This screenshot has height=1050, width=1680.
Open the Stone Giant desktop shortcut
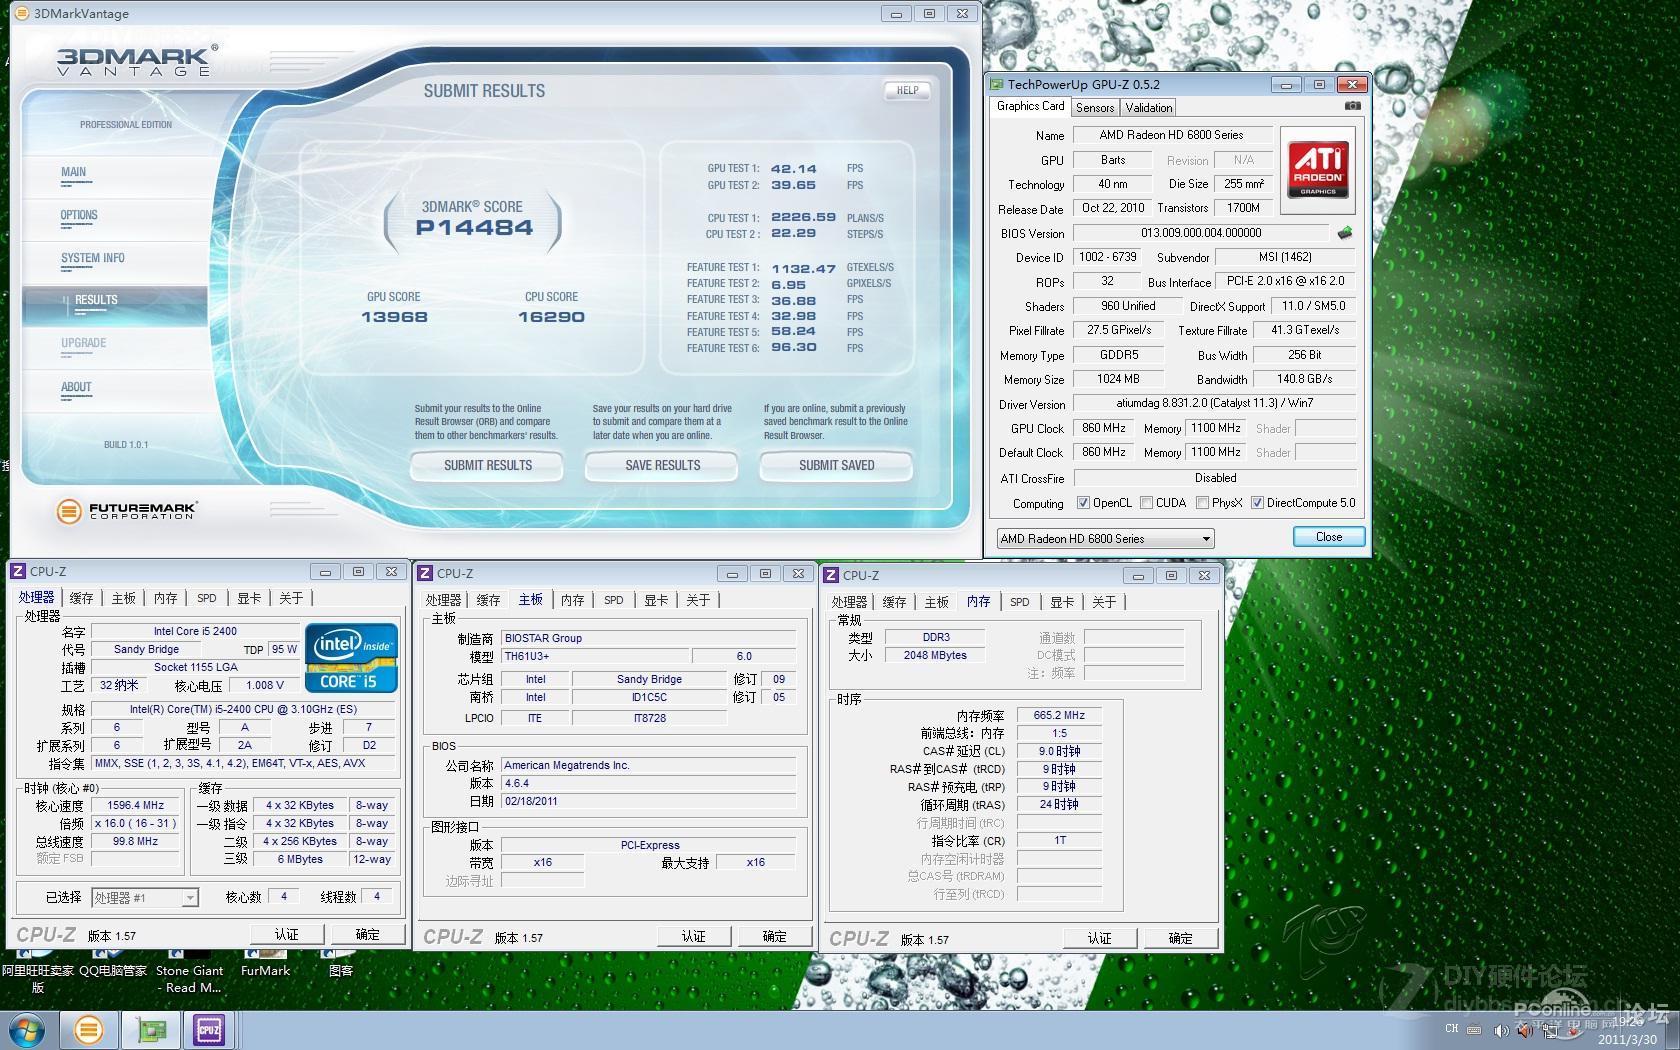point(189,975)
